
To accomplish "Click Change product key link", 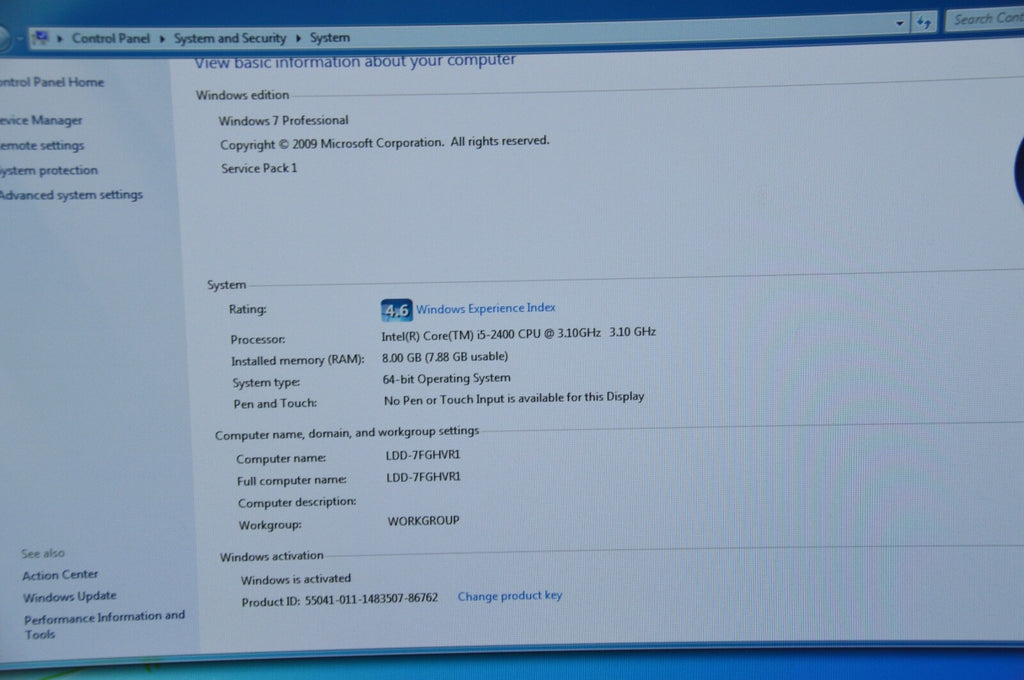I will click(x=509, y=596).
